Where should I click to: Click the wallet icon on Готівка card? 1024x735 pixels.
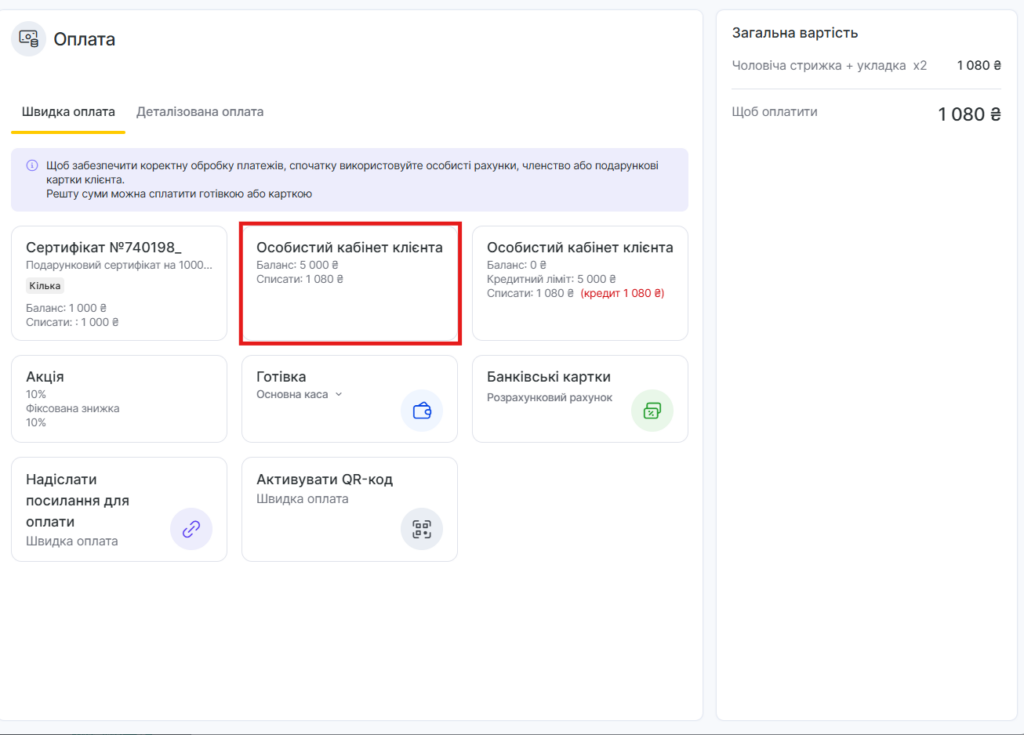422,410
